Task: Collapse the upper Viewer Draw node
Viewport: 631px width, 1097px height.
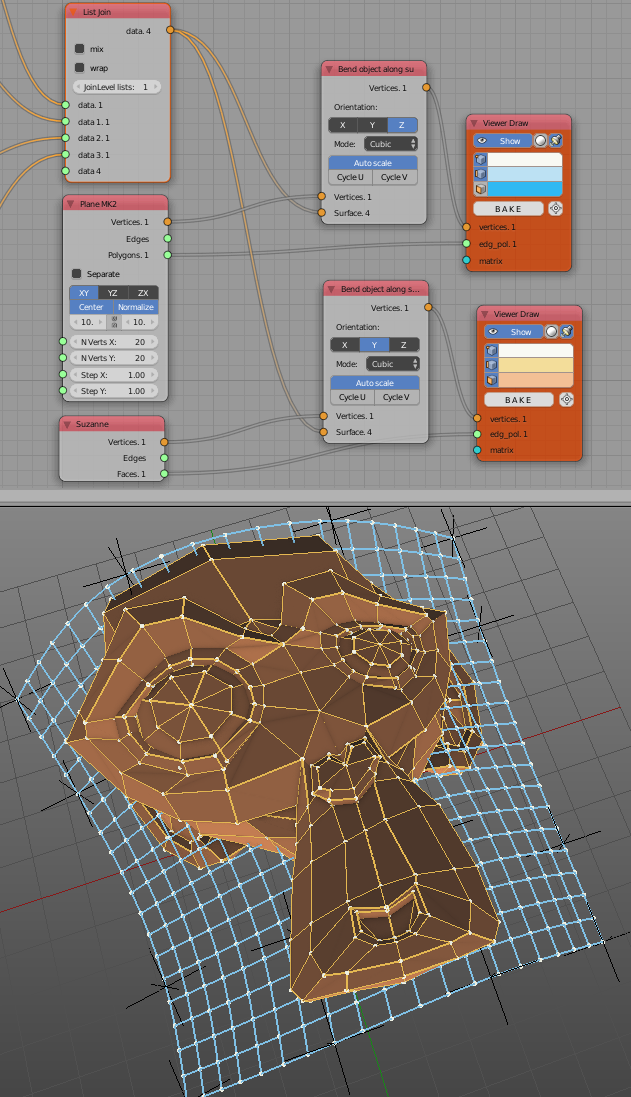Action: [x=474, y=122]
